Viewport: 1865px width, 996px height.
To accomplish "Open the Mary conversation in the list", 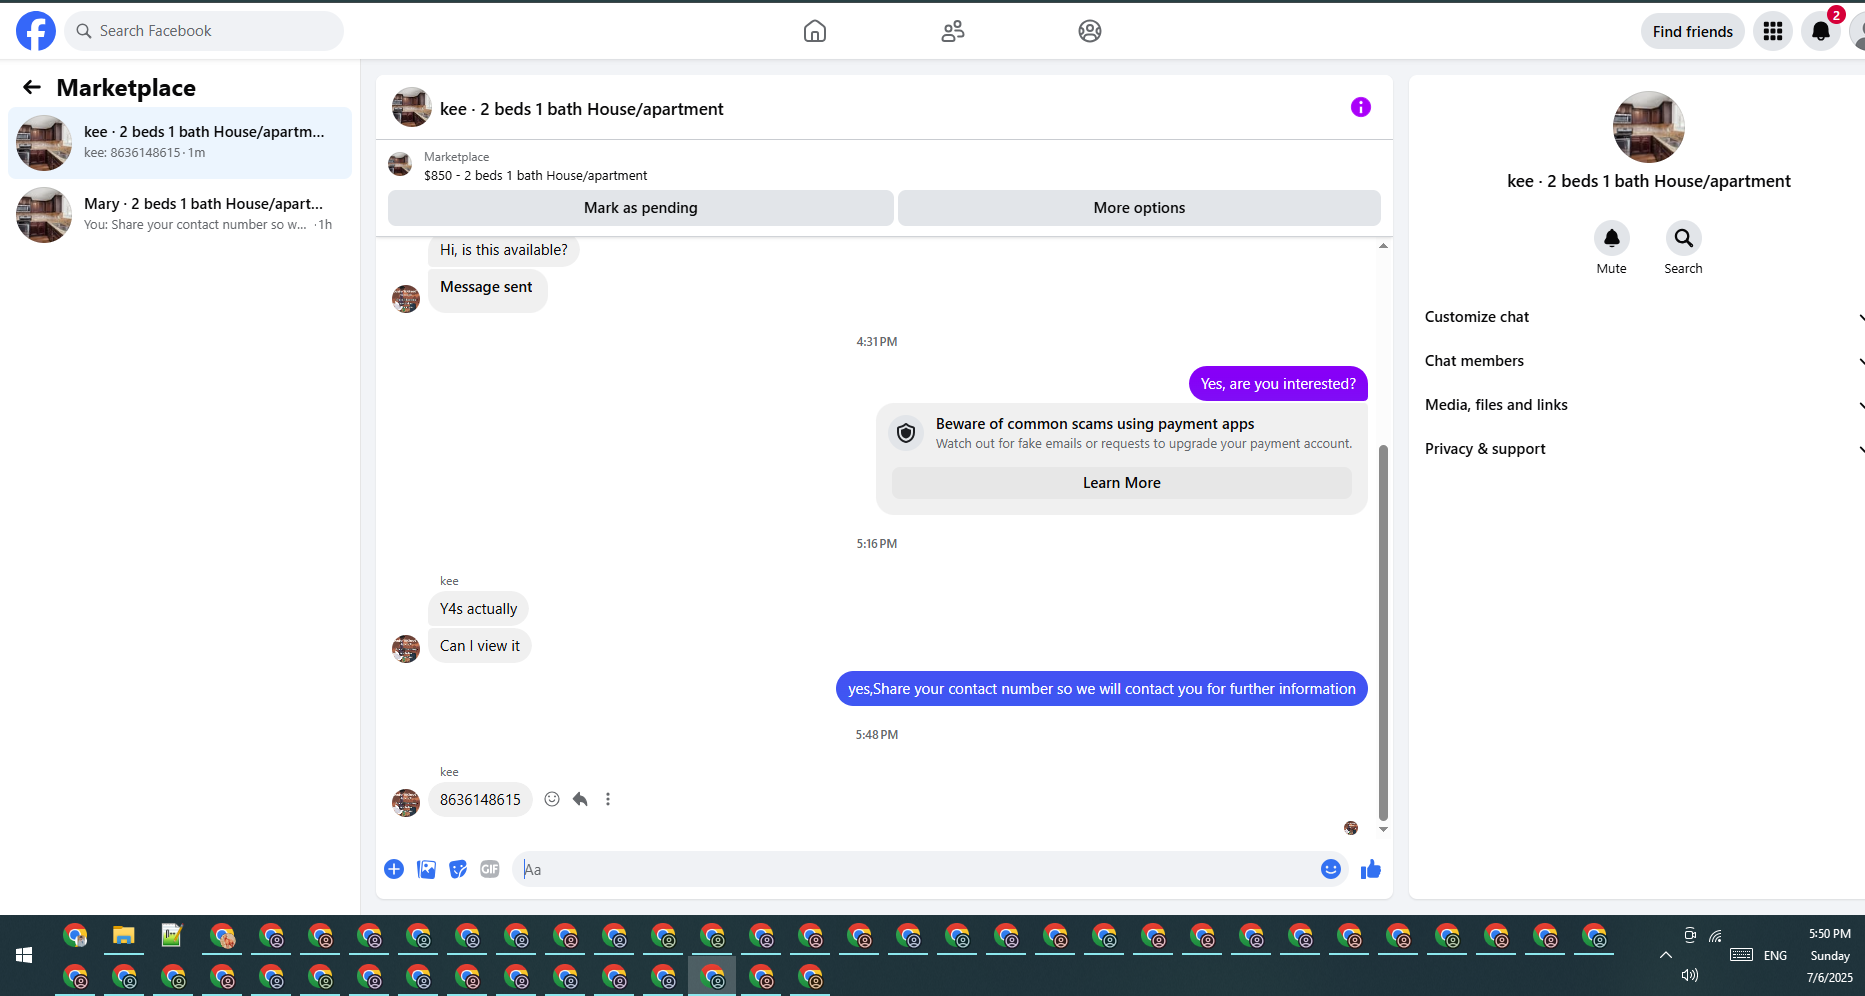I will click(180, 215).
